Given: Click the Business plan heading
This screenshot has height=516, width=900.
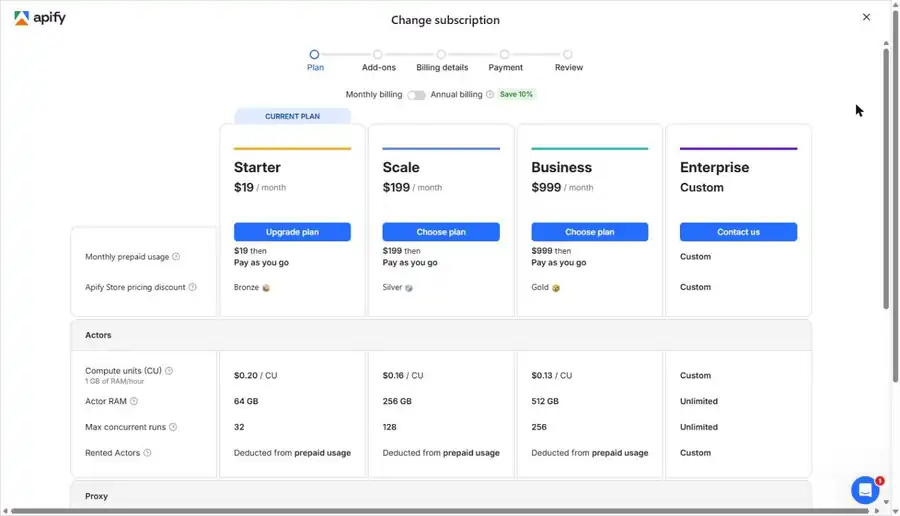Looking at the screenshot, I should coord(561,167).
